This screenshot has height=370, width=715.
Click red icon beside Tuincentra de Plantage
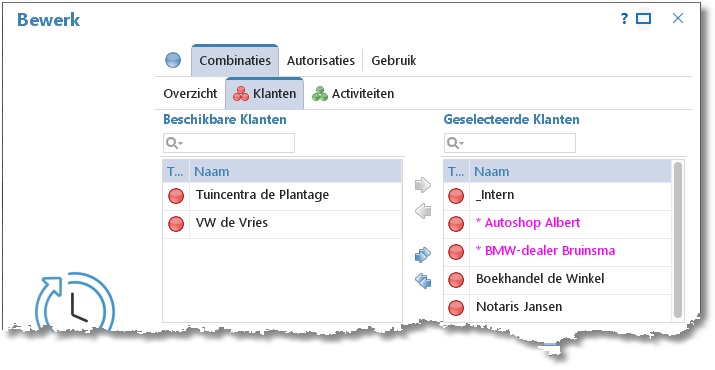pos(176,197)
